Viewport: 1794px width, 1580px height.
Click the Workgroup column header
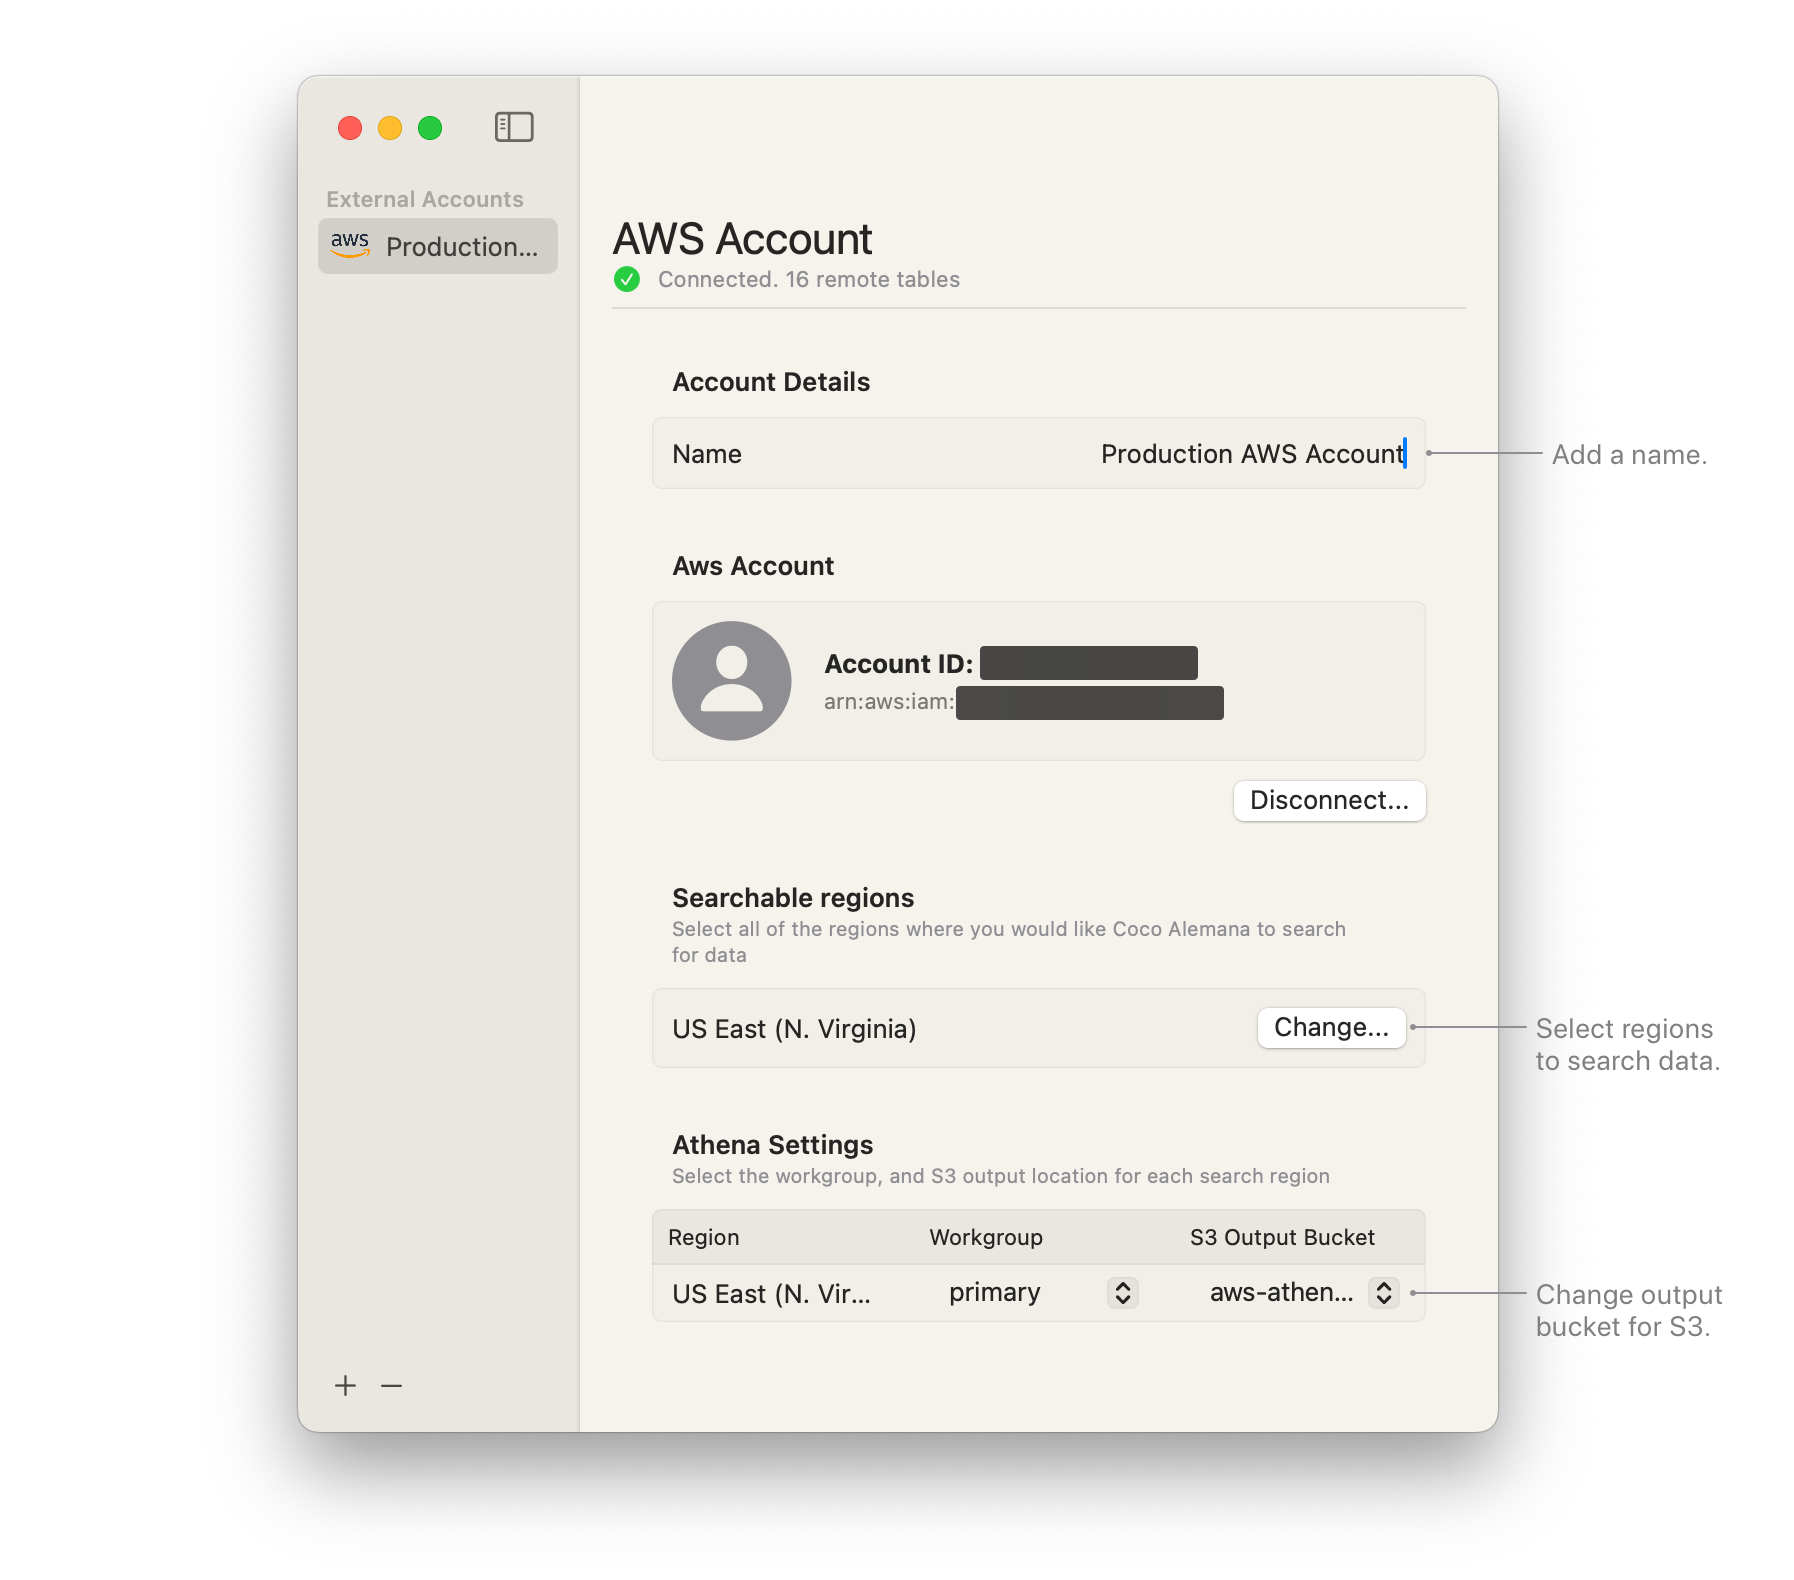[986, 1237]
